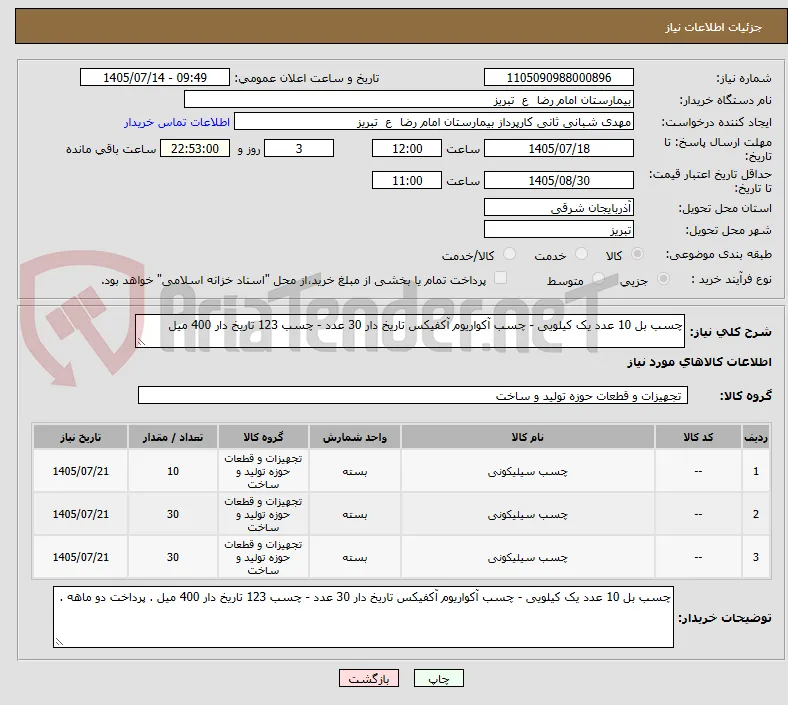Viewport: 788px width, 705px height.
Task: Click the شرح کلی نیاز description textarea
Action: click(410, 331)
